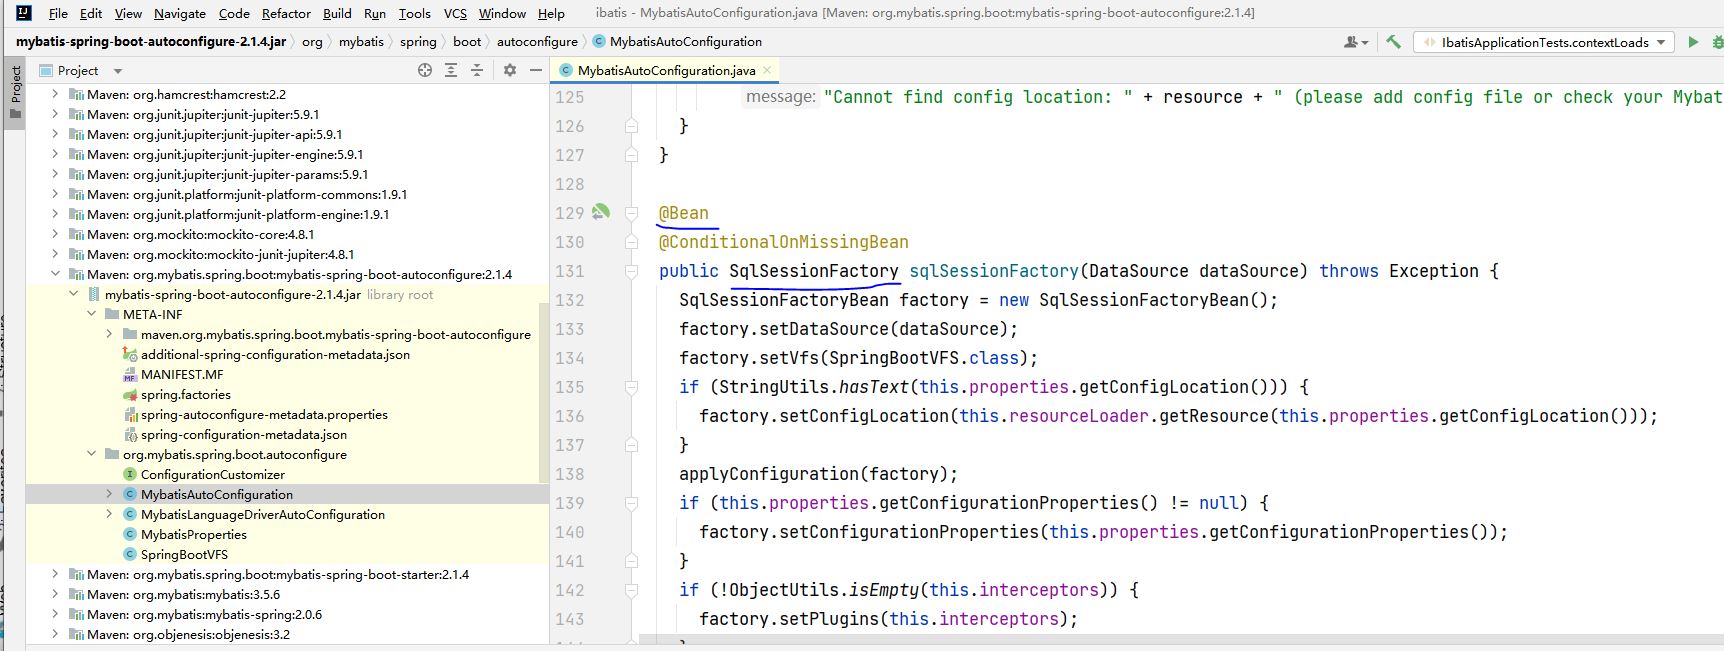
Task: Collapse the META-INF folder
Action: click(x=91, y=314)
